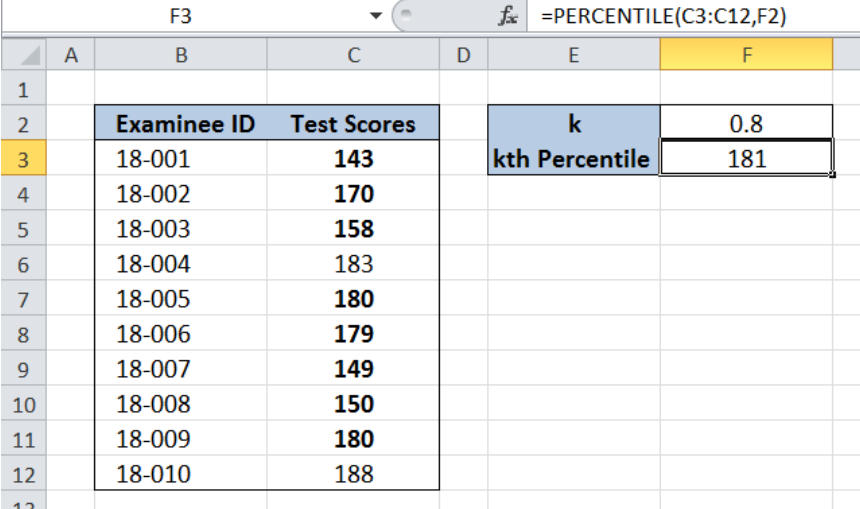Select row 1 header
Viewport: 860px width, 509px height.
24,88
